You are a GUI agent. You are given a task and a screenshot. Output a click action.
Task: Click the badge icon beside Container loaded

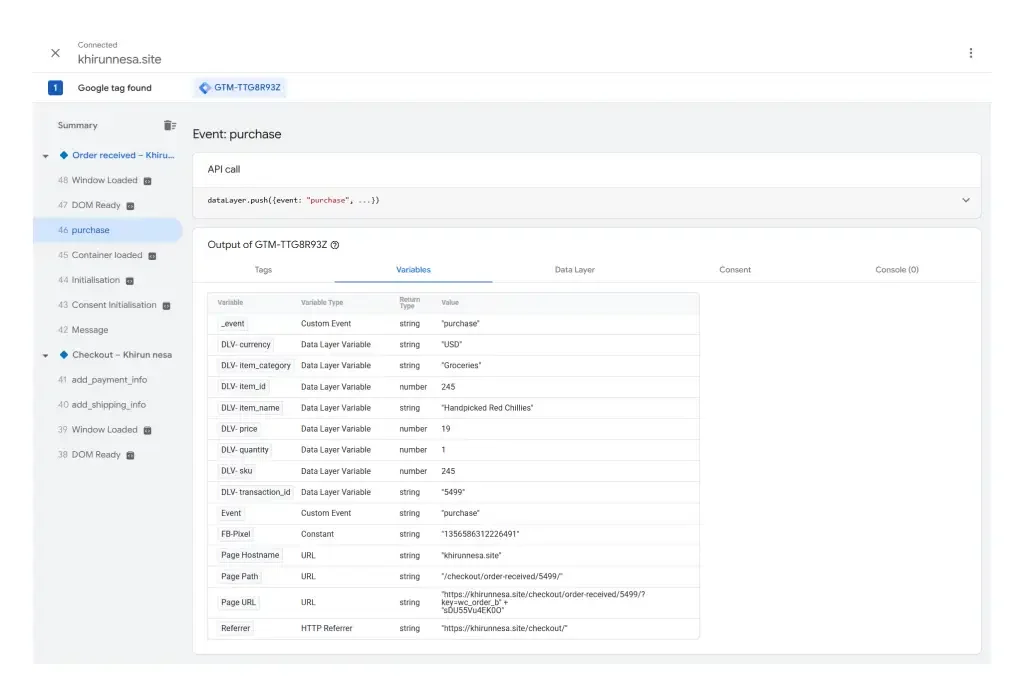point(152,256)
